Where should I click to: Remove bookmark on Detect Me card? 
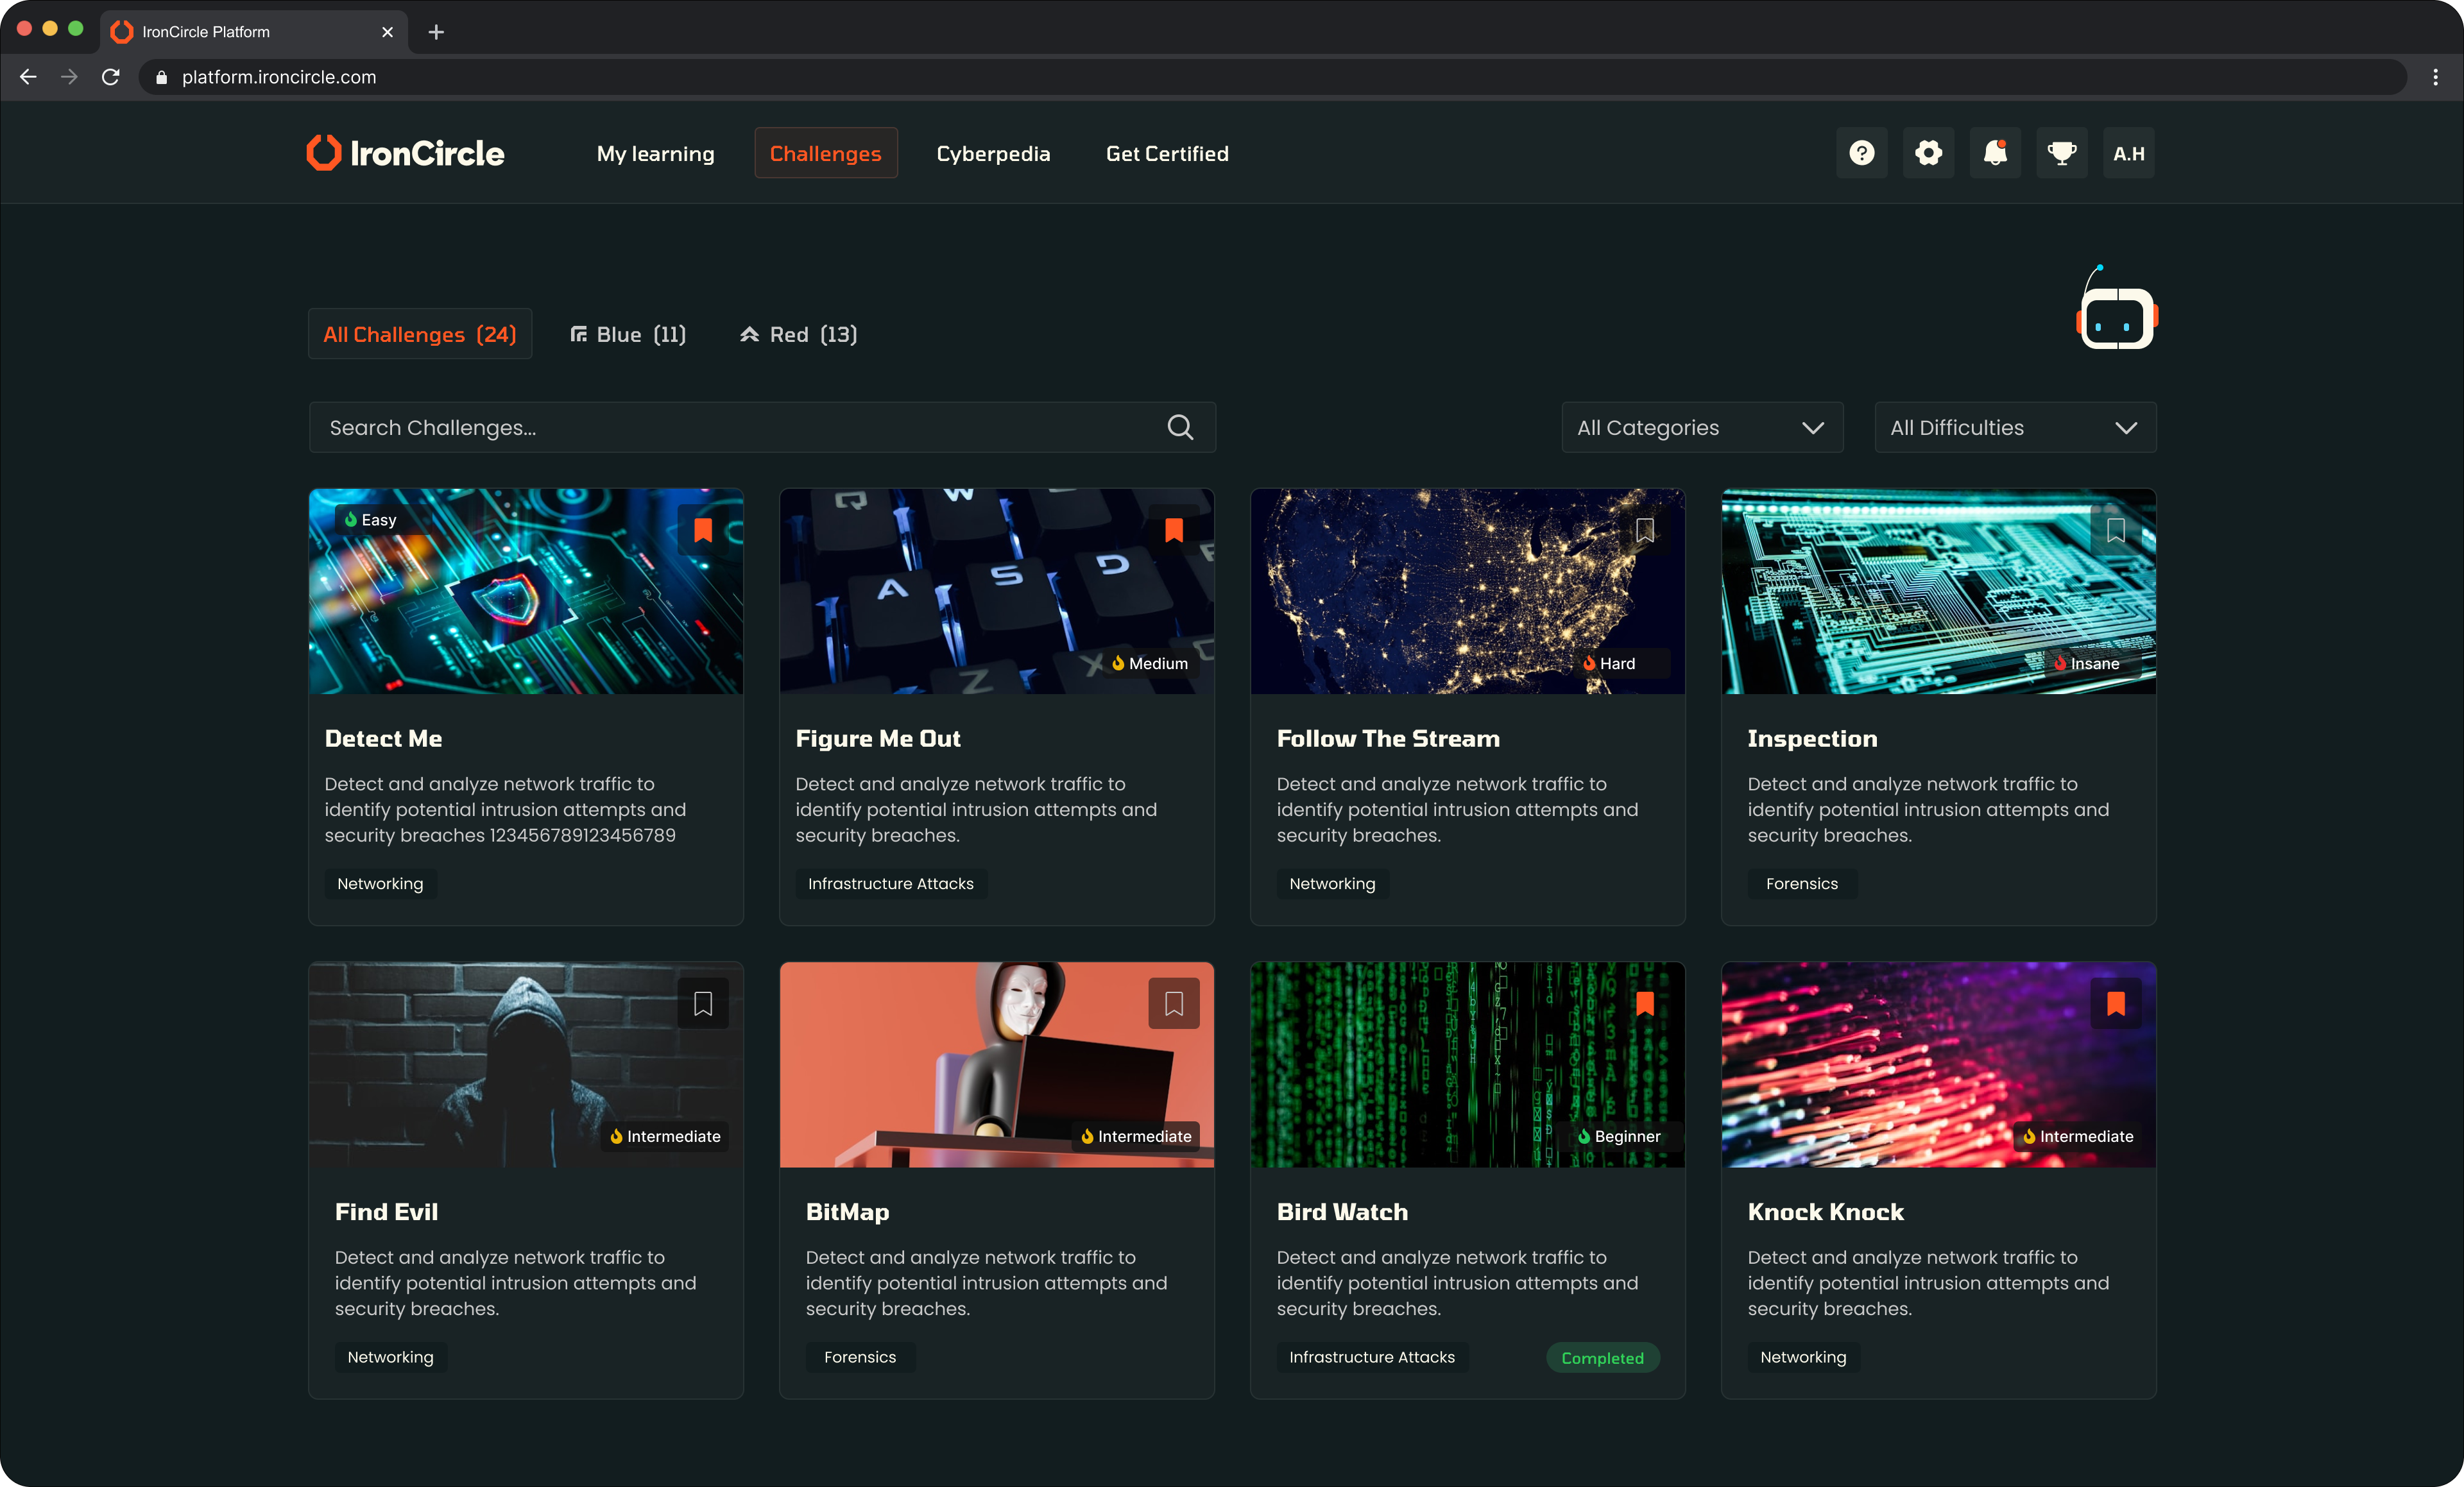pos(703,530)
